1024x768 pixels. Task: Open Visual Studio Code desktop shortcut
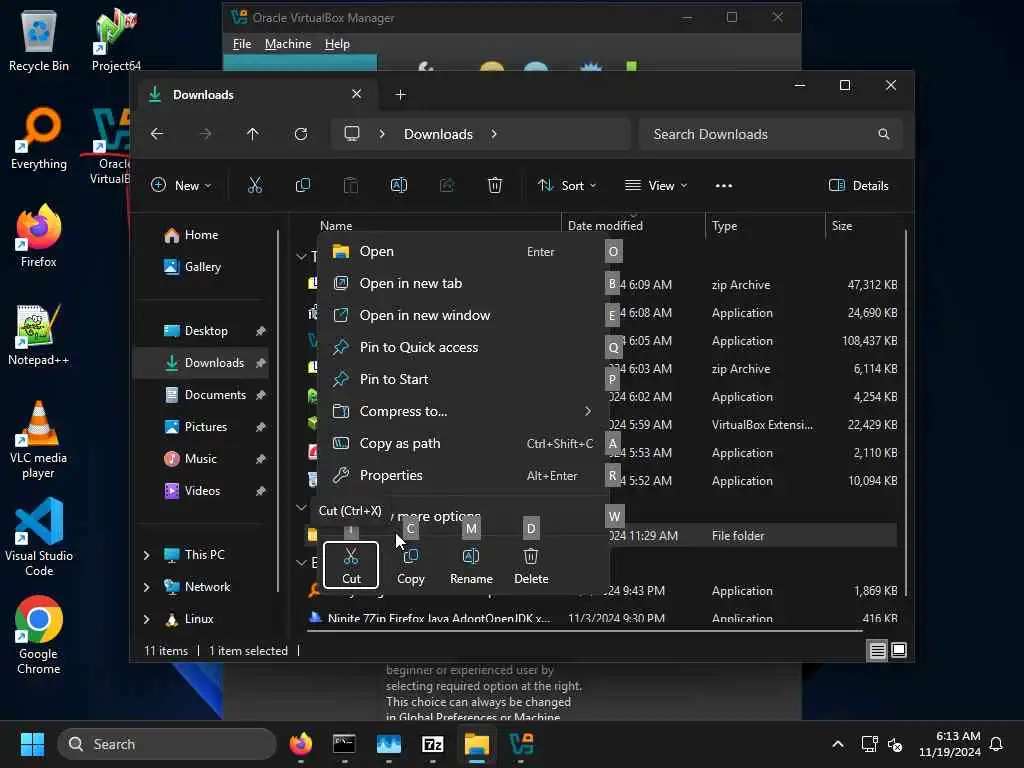39,537
